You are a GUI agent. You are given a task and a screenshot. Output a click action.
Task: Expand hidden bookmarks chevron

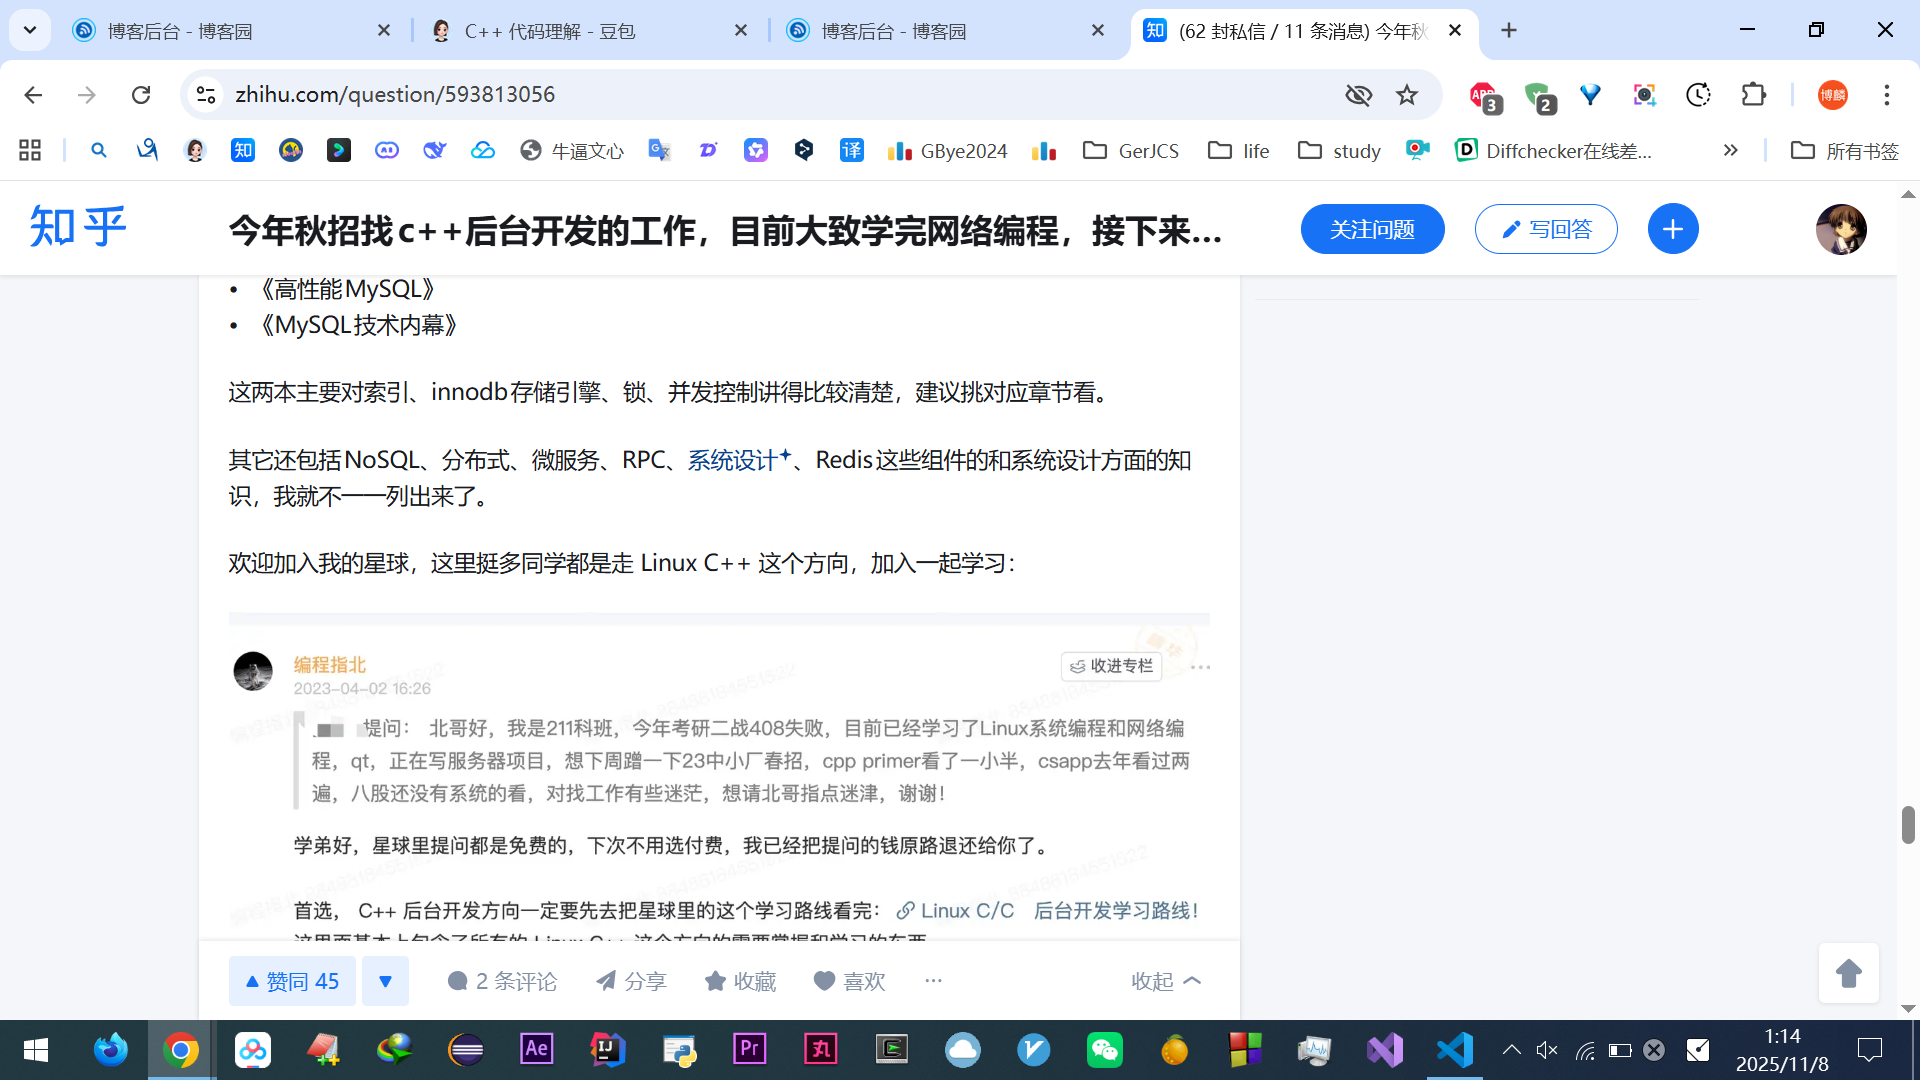(x=1730, y=150)
